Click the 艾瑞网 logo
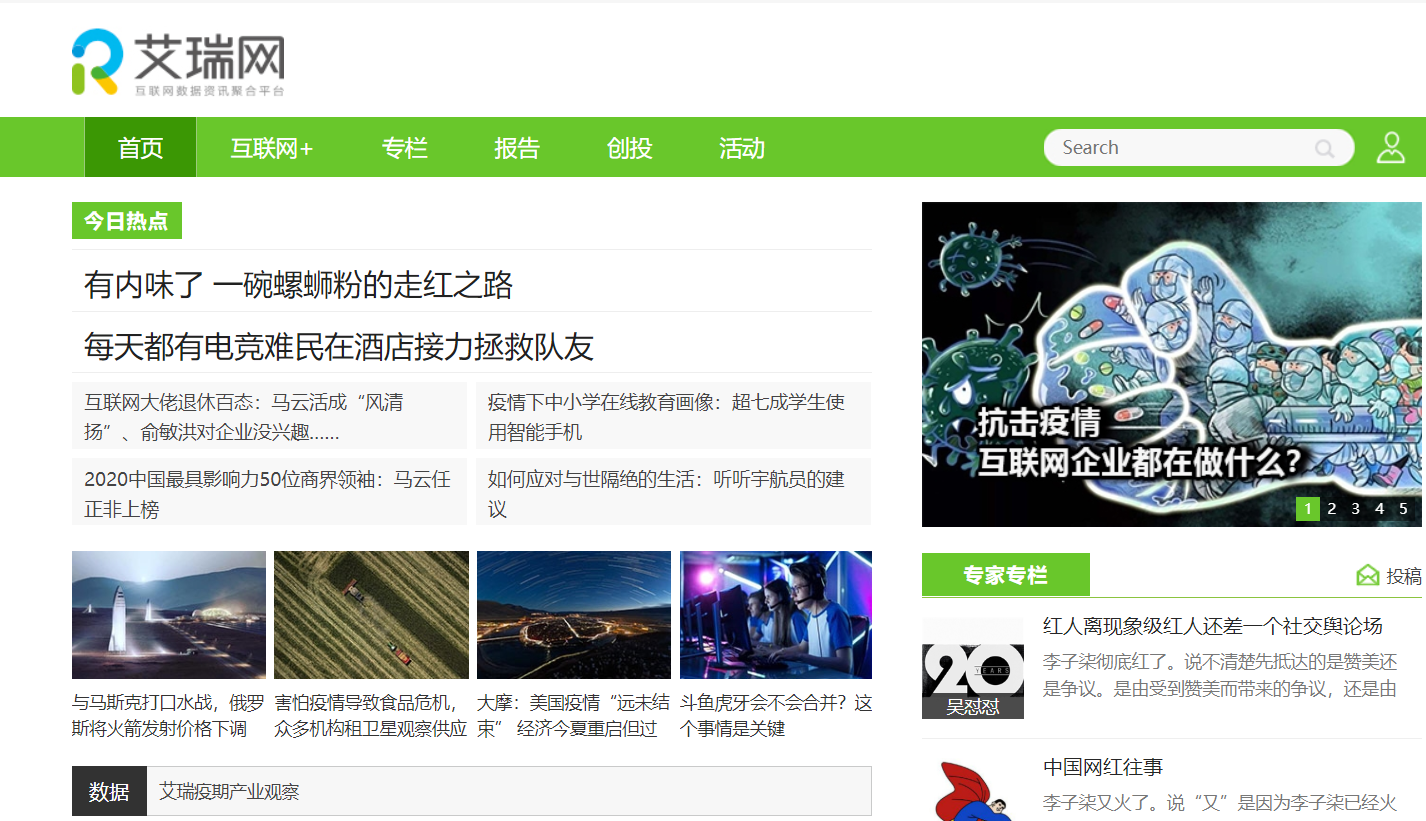This screenshot has height=821, width=1426. pyautogui.click(x=178, y=62)
